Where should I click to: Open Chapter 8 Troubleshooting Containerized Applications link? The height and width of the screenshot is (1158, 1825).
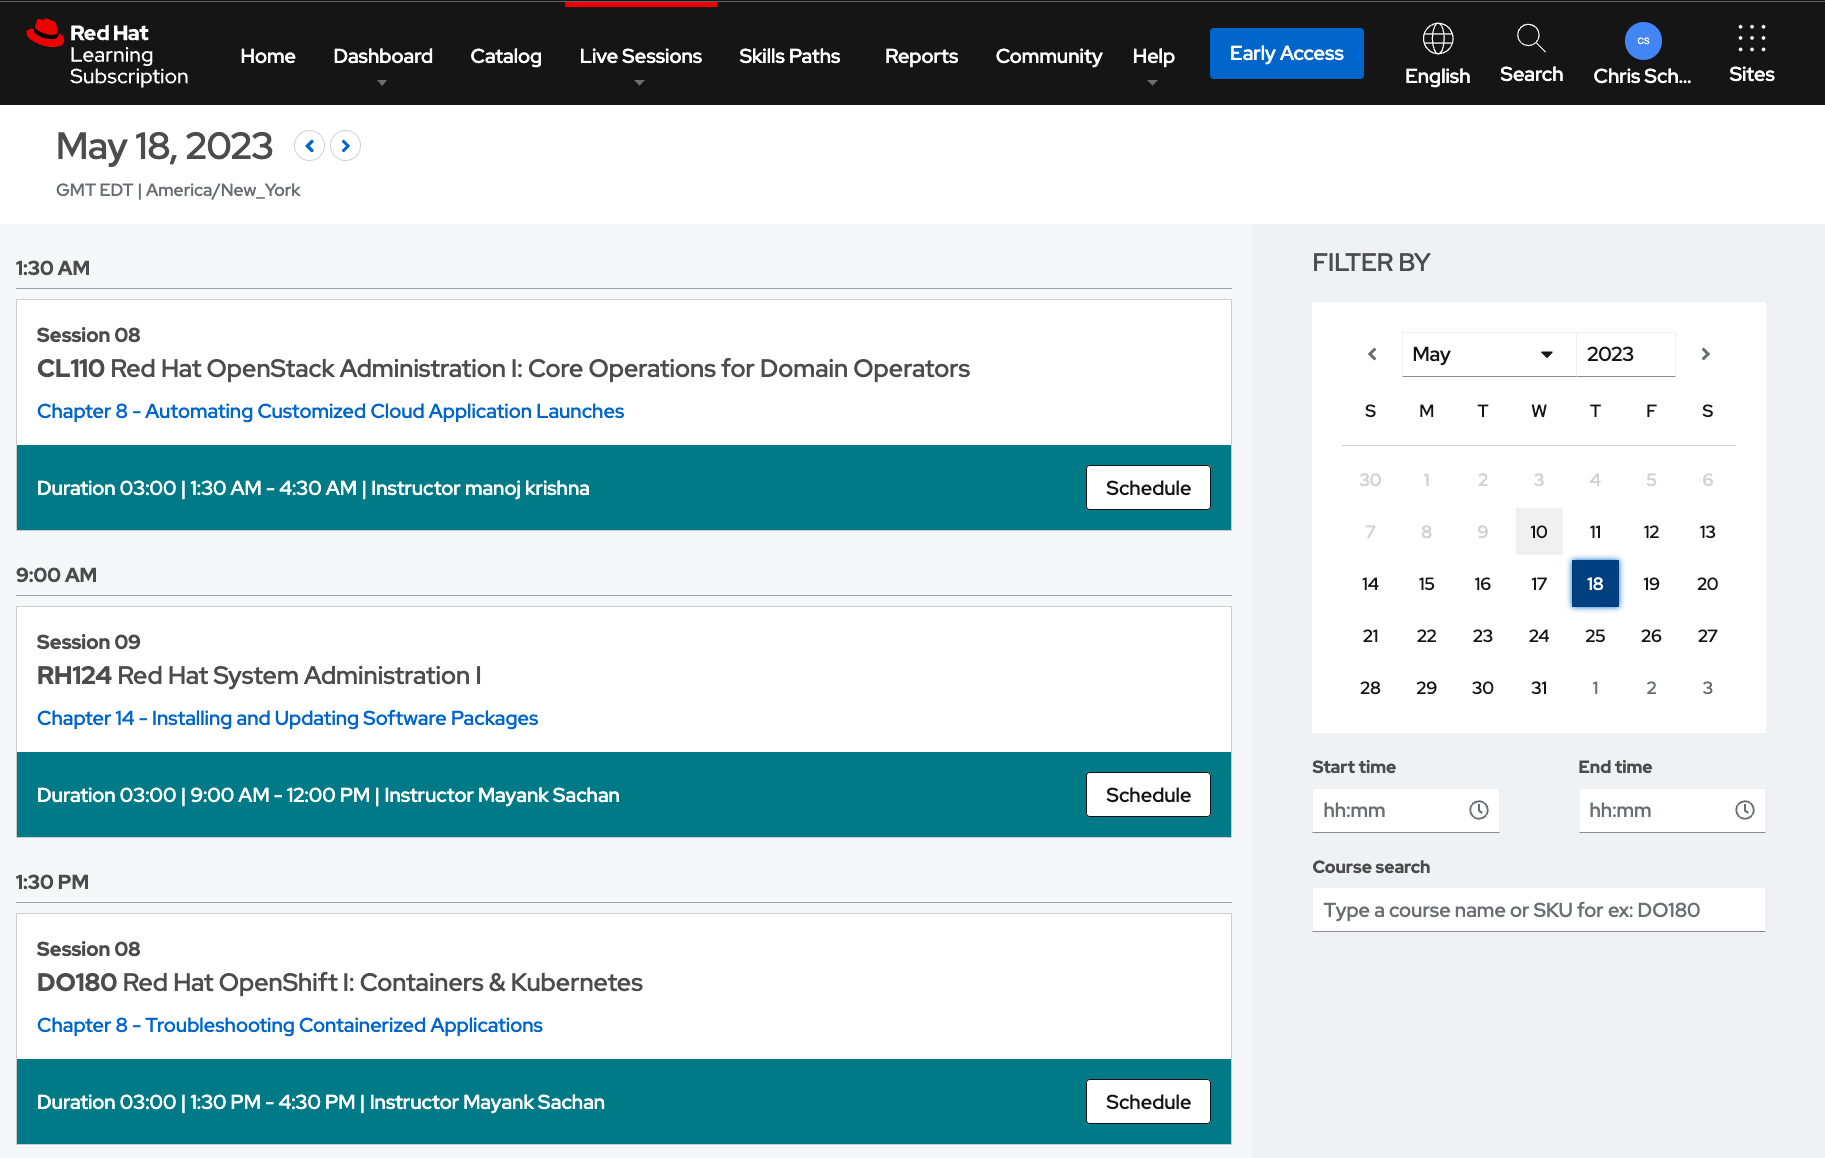289,1025
